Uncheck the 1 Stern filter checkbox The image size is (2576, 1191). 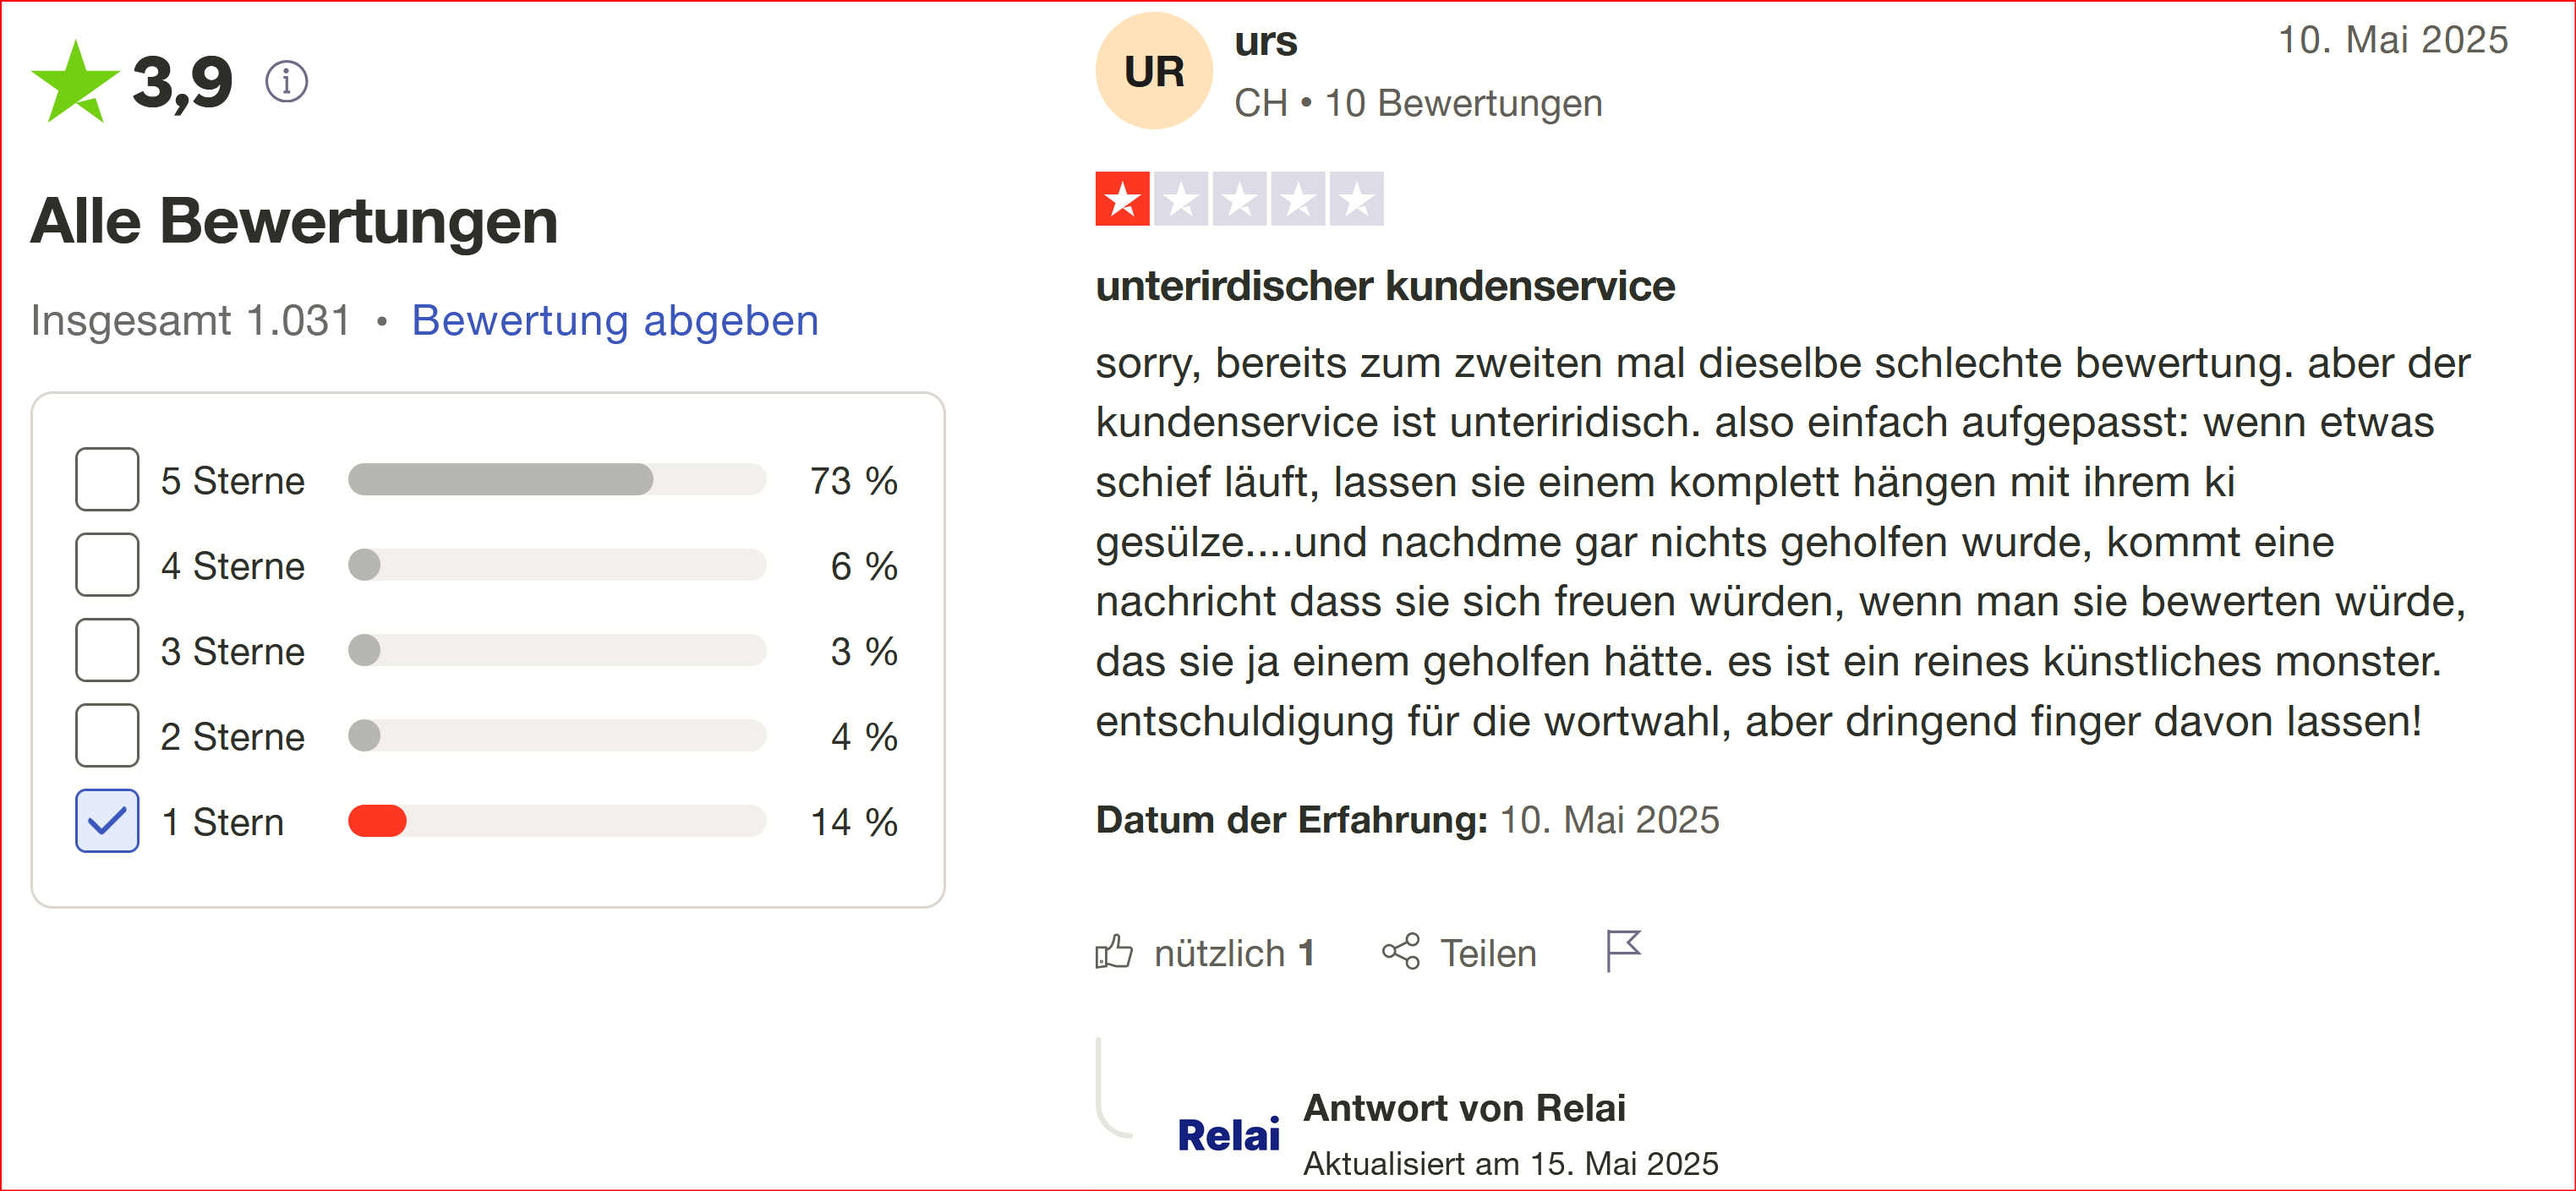pos(107,821)
